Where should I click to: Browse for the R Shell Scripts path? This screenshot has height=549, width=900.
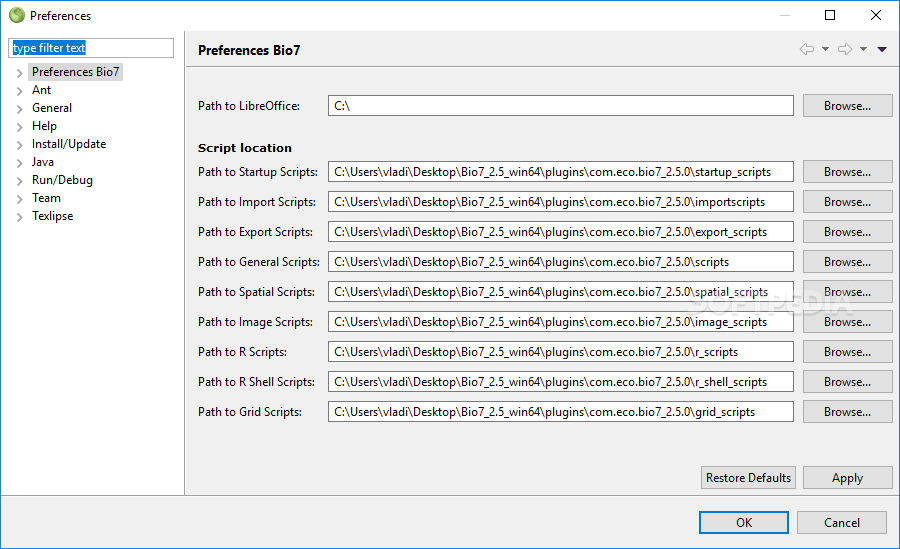coord(847,381)
